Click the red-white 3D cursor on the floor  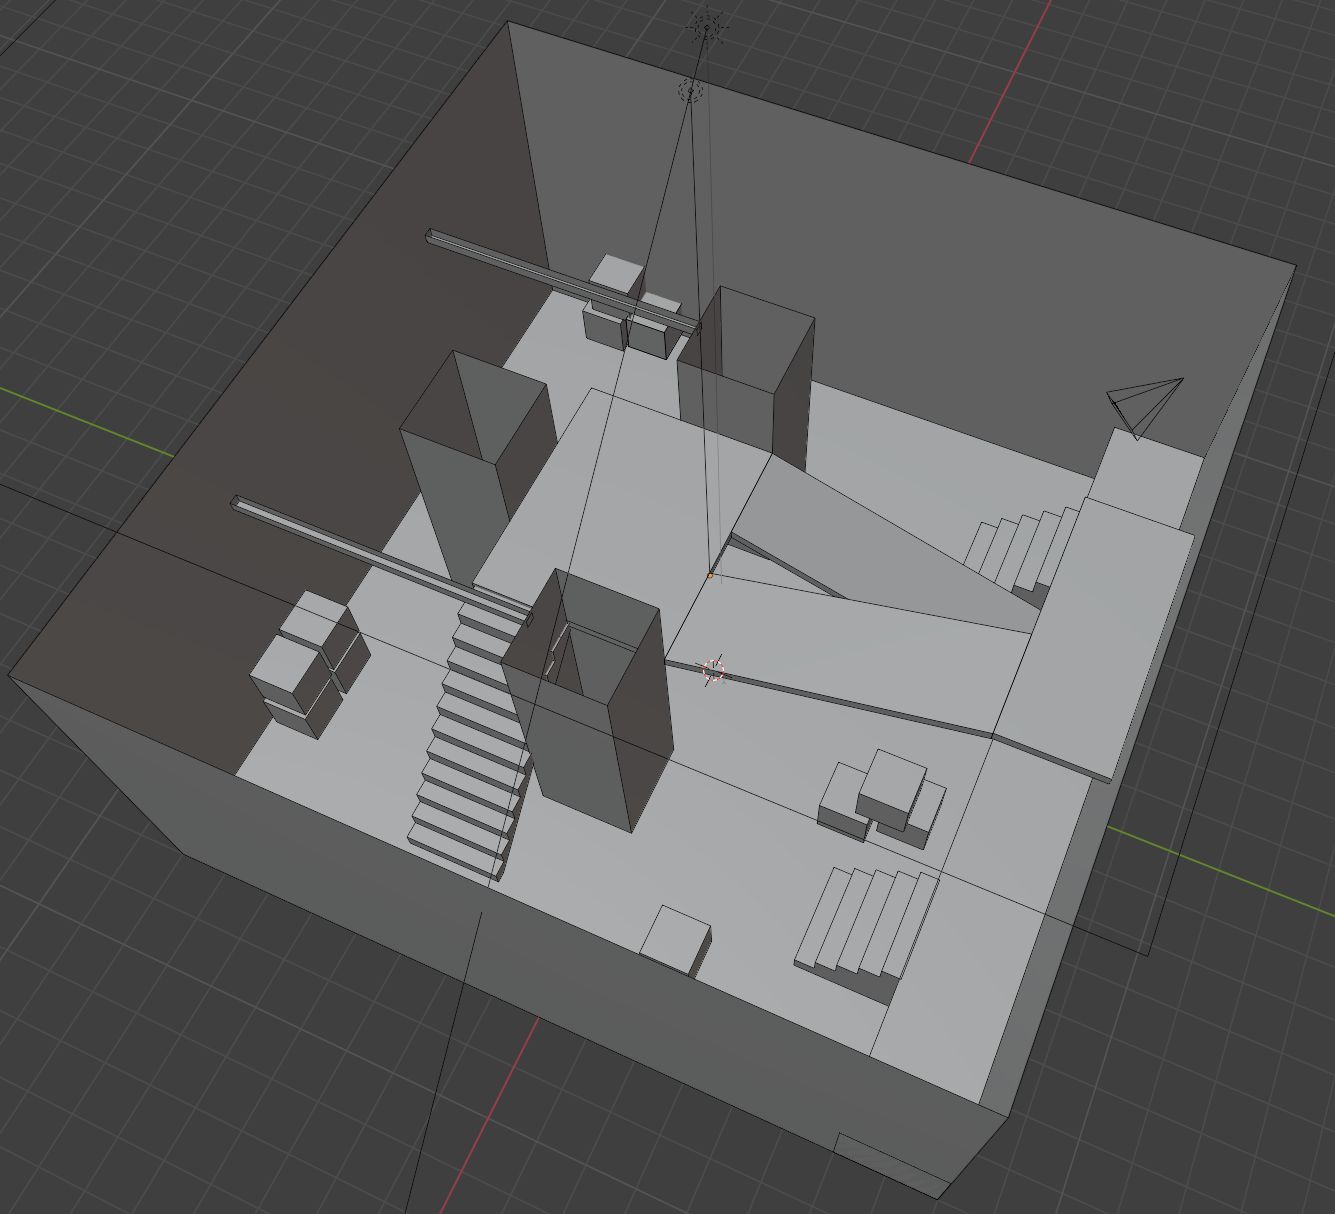[713, 670]
